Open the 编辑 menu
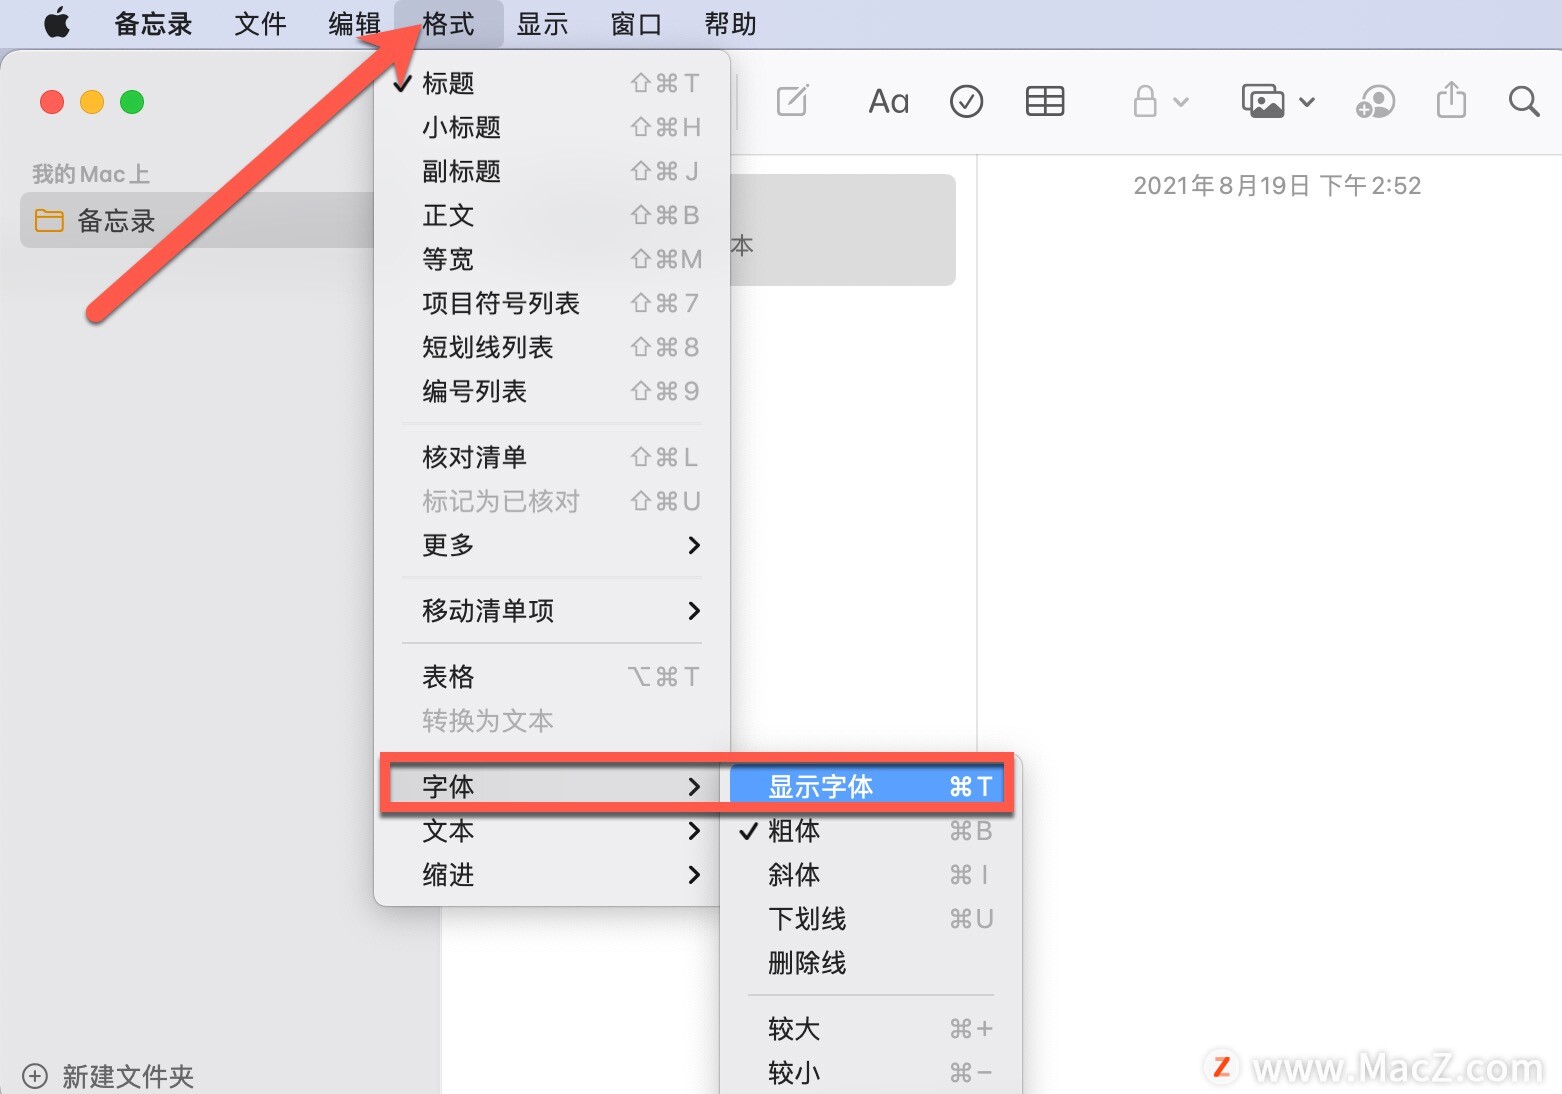1562x1094 pixels. point(354,23)
